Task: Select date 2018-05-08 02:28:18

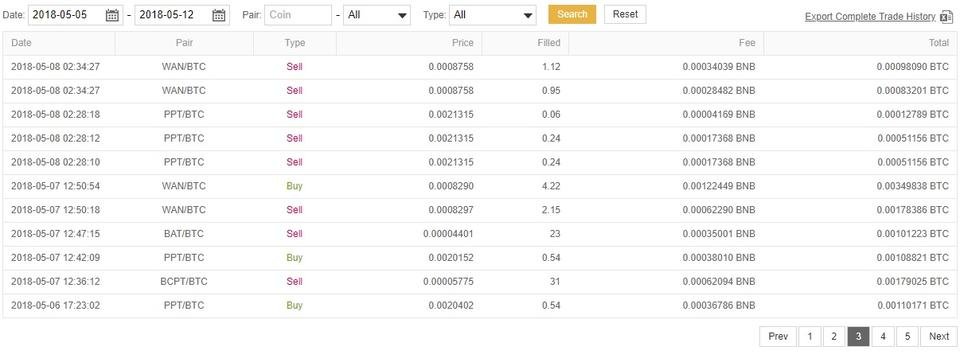Action: pyautogui.click(x=56, y=115)
